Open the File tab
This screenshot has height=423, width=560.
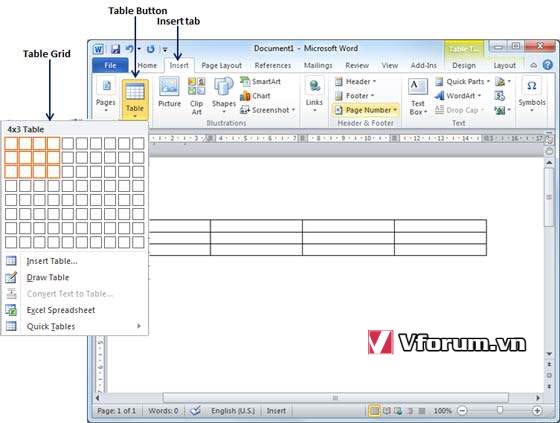[110, 65]
